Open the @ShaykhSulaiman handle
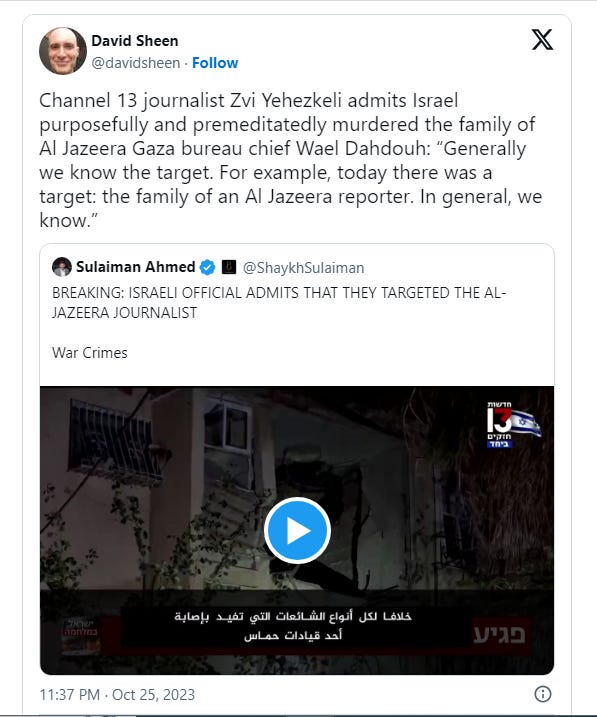This screenshot has height=717, width=597. tap(304, 268)
